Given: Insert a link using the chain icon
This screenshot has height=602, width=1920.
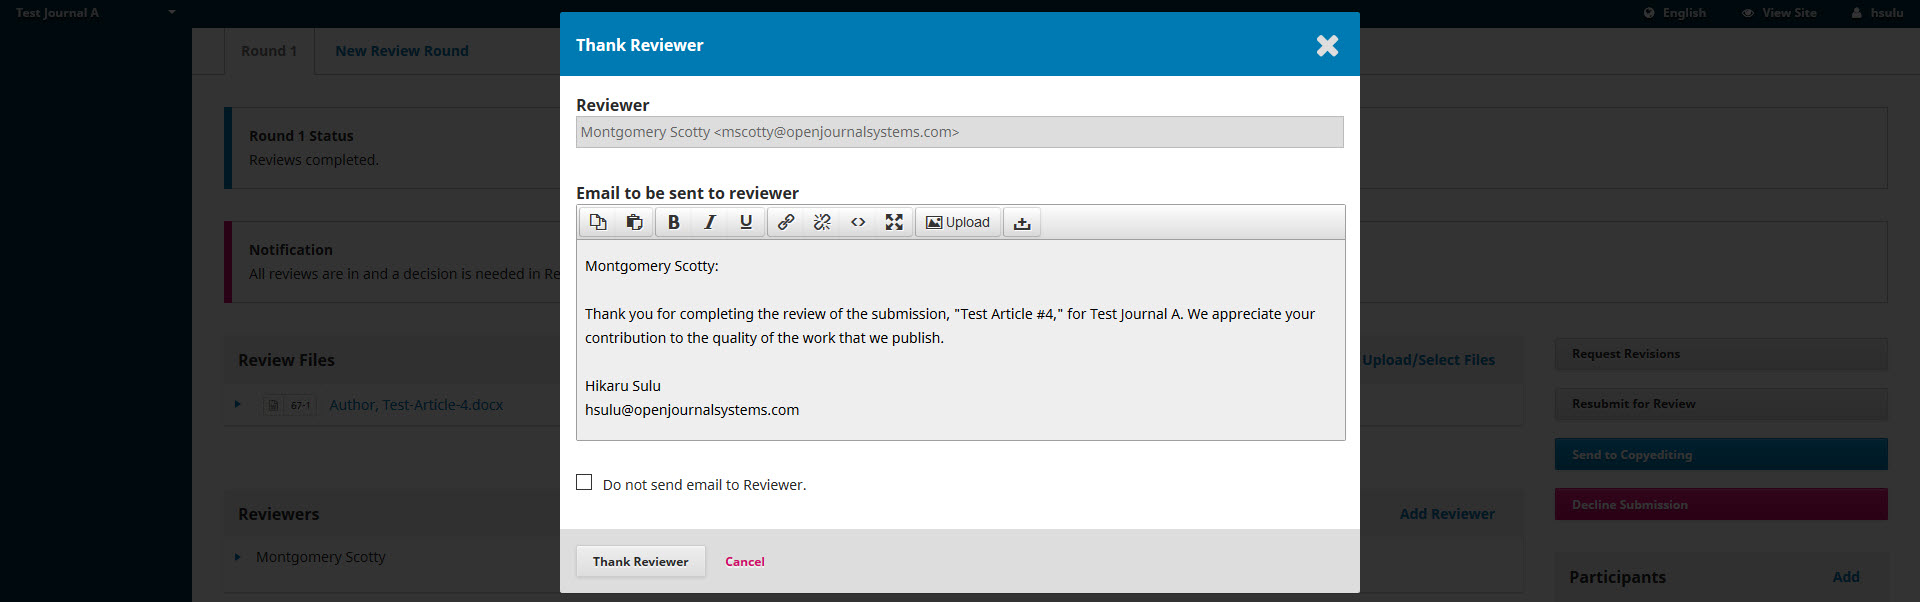Looking at the screenshot, I should tap(786, 222).
